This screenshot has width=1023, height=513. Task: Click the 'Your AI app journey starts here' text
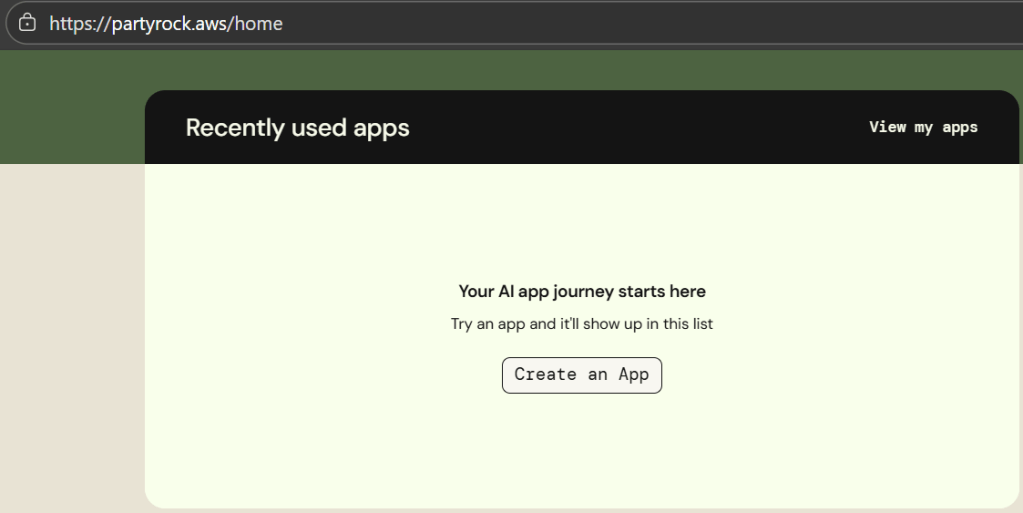tap(582, 292)
